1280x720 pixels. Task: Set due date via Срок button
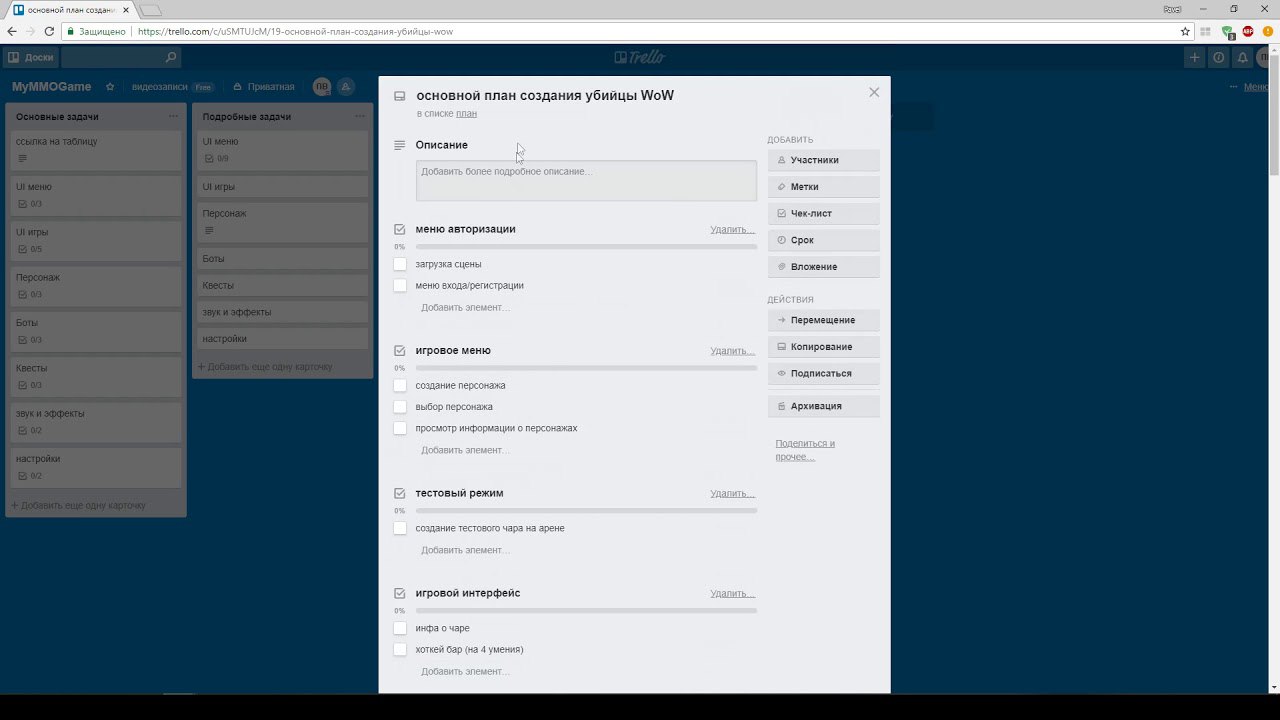click(x=824, y=240)
